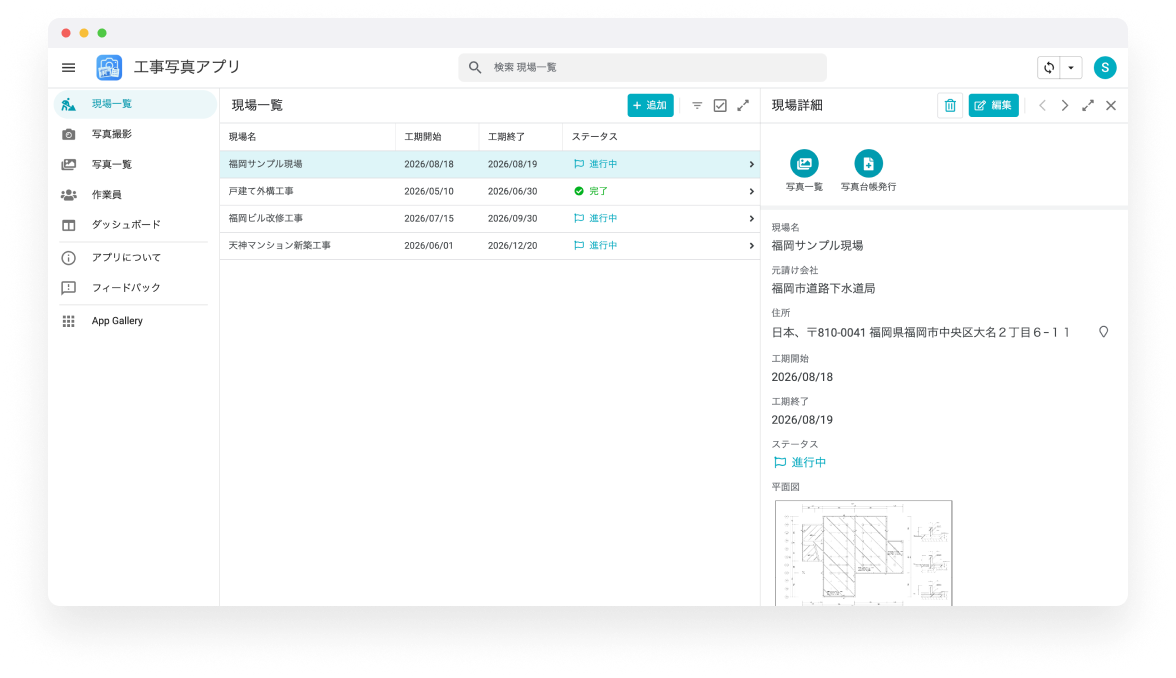Open the フィードバック sidebar item
Screen dimensions: 1176x678
coord(135,288)
